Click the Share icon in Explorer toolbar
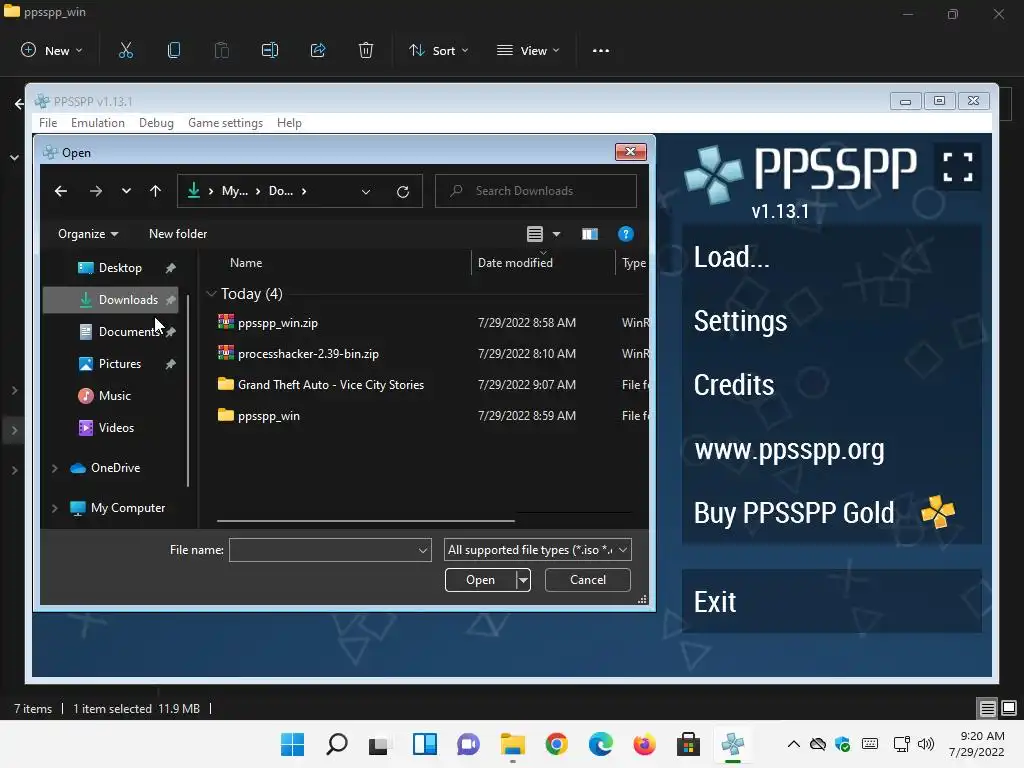Image resolution: width=1024 pixels, height=768 pixels. (x=318, y=50)
